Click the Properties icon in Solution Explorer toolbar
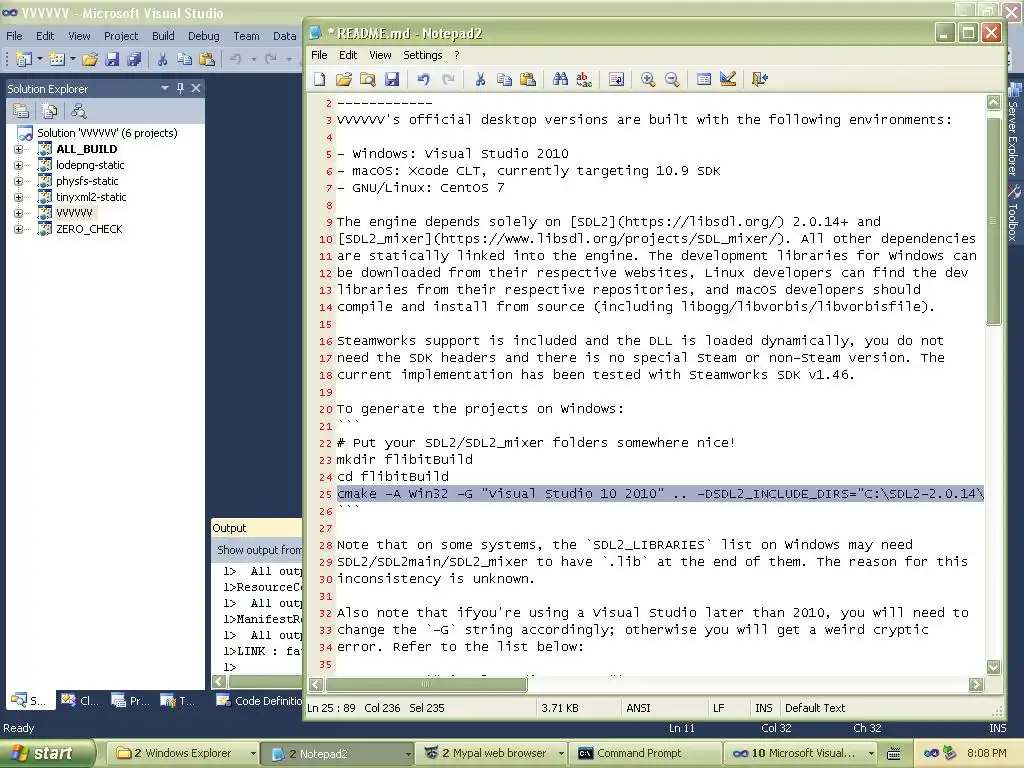This screenshot has width=1024, height=768. (21, 111)
